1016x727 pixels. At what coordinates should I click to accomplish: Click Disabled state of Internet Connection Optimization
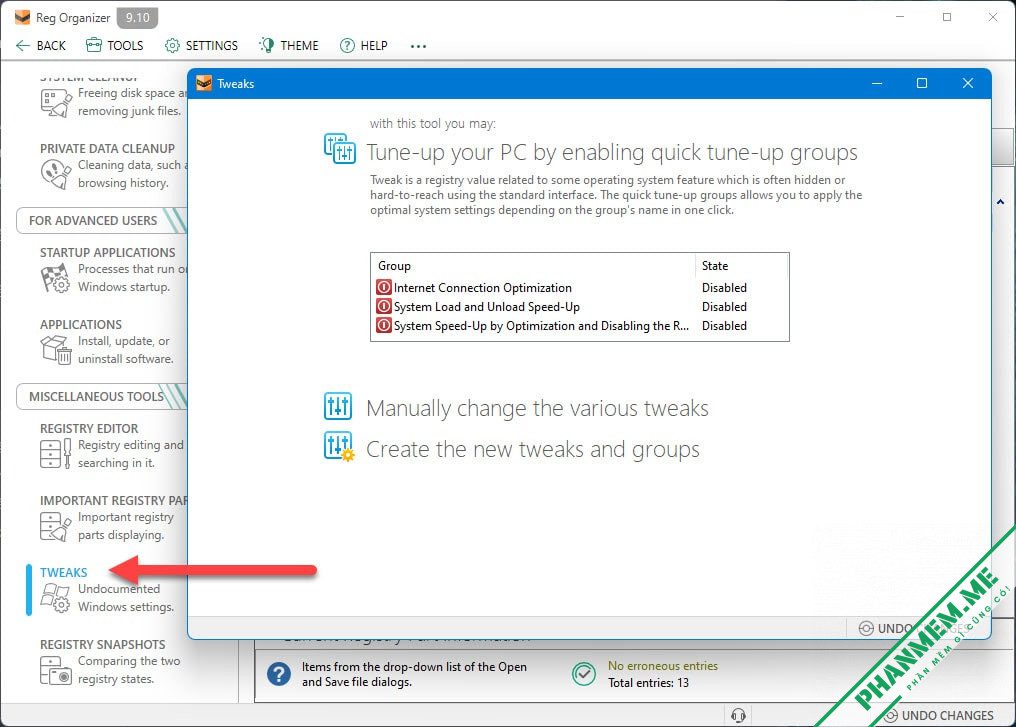pos(724,287)
